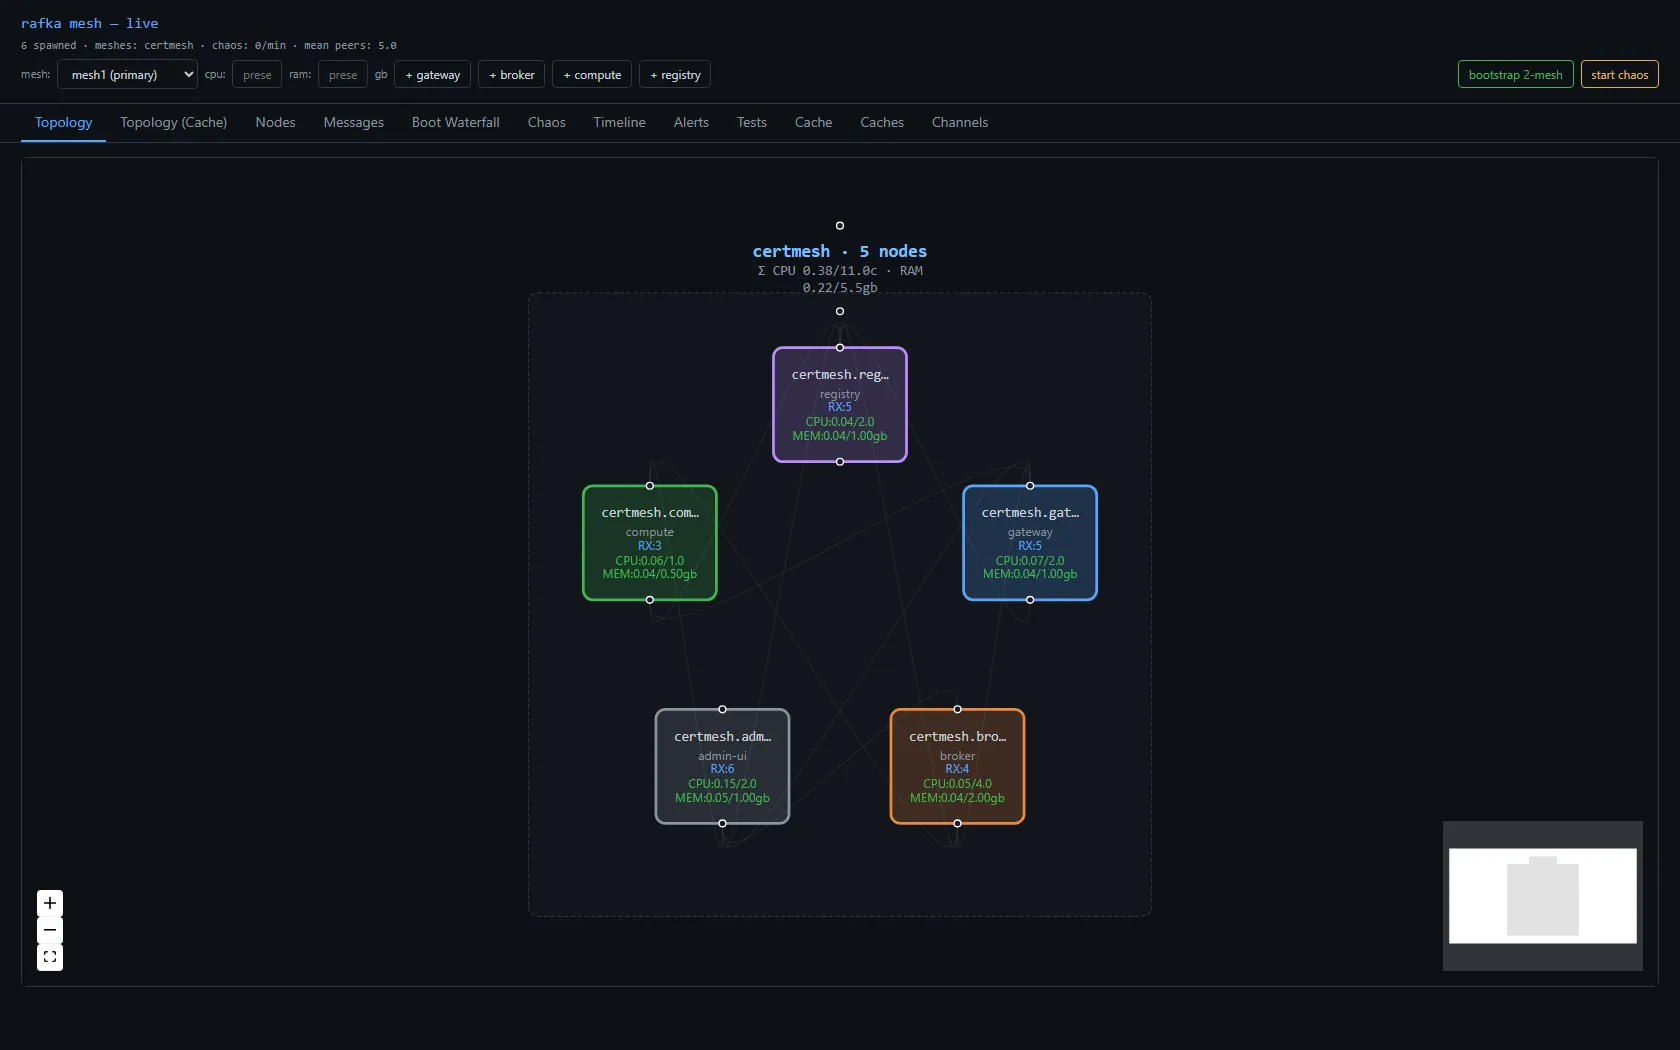Select the certmesh gateway node card
Image resolution: width=1680 pixels, height=1050 pixels.
click(x=1030, y=543)
